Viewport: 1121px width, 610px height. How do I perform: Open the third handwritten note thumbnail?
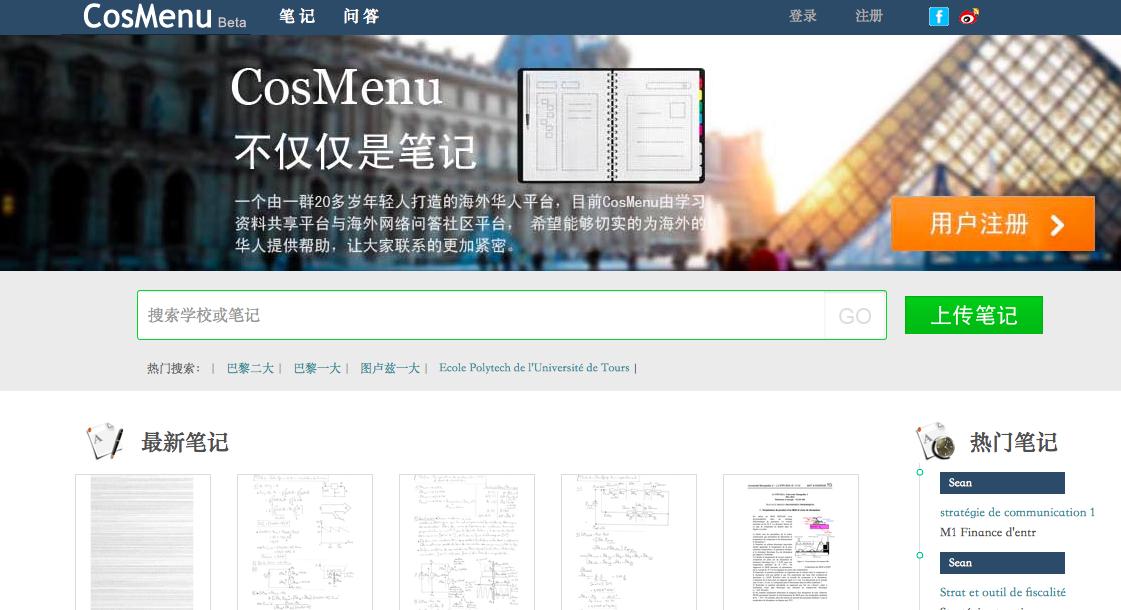467,542
